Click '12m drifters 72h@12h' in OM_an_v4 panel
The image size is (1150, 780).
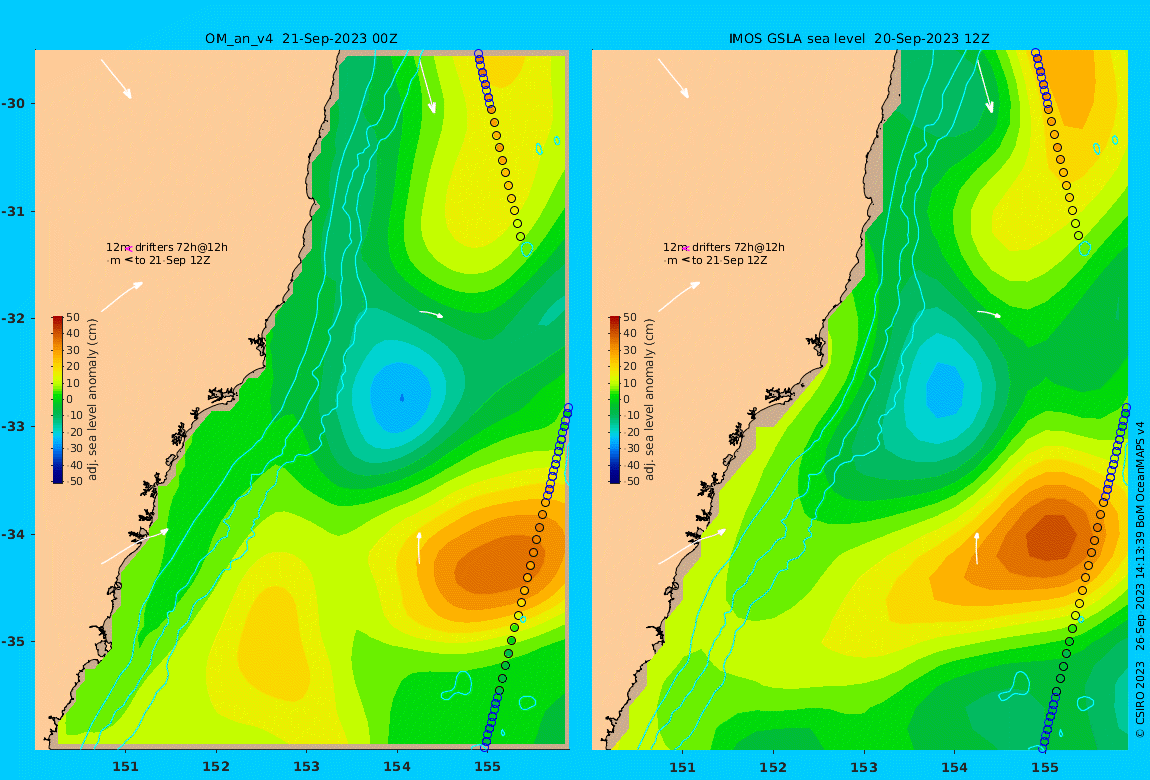[166, 247]
